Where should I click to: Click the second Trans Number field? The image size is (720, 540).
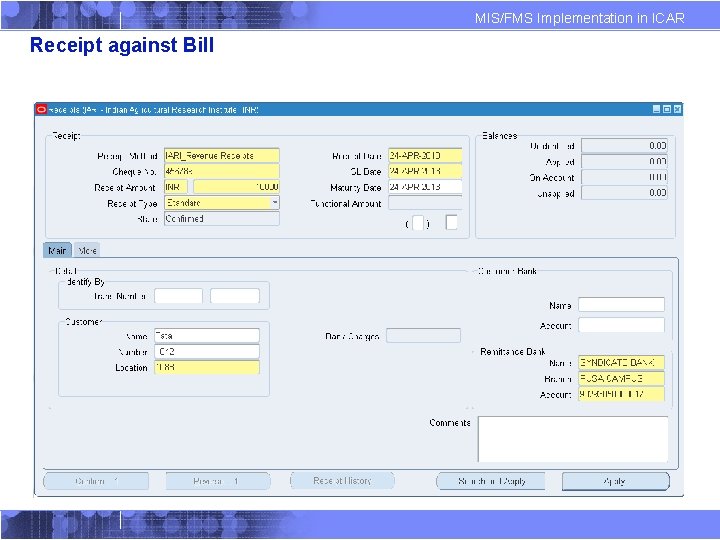tap(235, 296)
